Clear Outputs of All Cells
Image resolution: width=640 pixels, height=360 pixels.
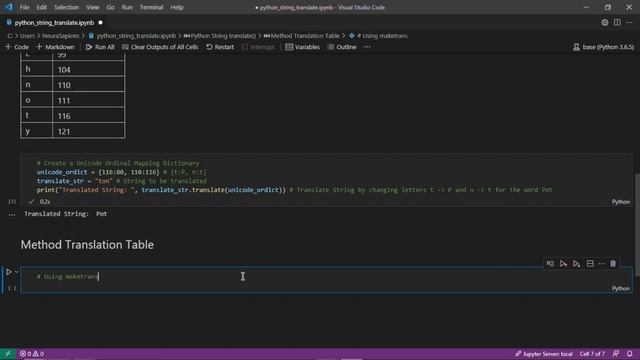click(x=160, y=47)
